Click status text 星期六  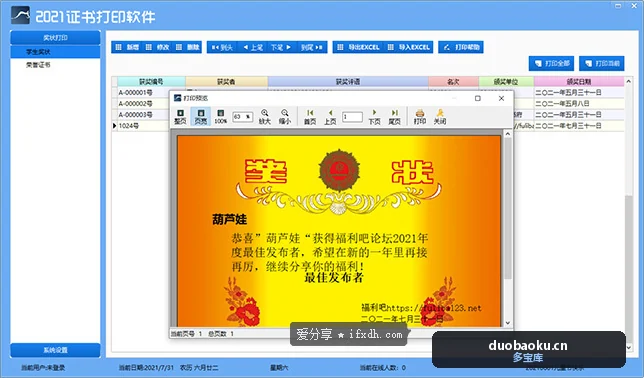coord(279,368)
